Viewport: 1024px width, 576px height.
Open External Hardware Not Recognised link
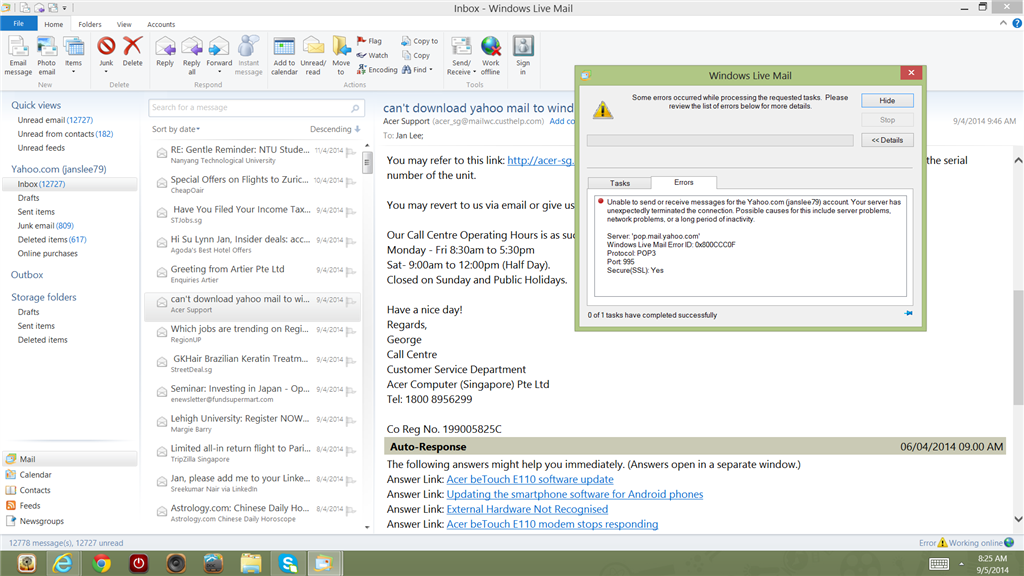527,509
